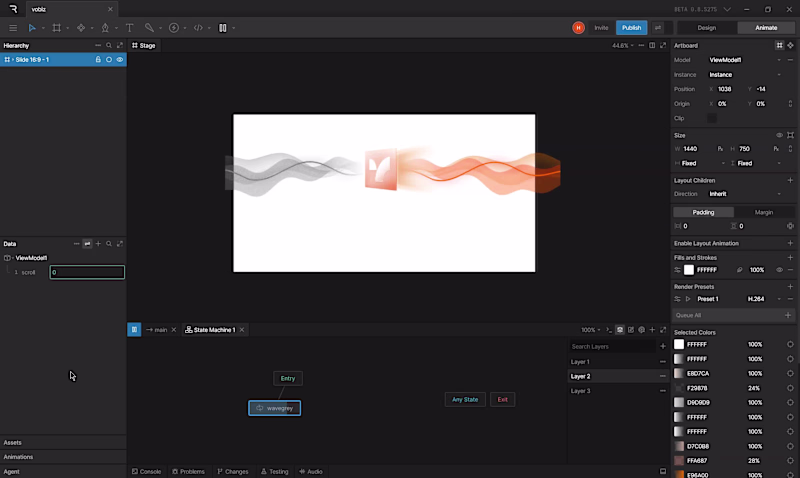Activate the Text tool
This screenshot has height=478, width=800.
130,28
